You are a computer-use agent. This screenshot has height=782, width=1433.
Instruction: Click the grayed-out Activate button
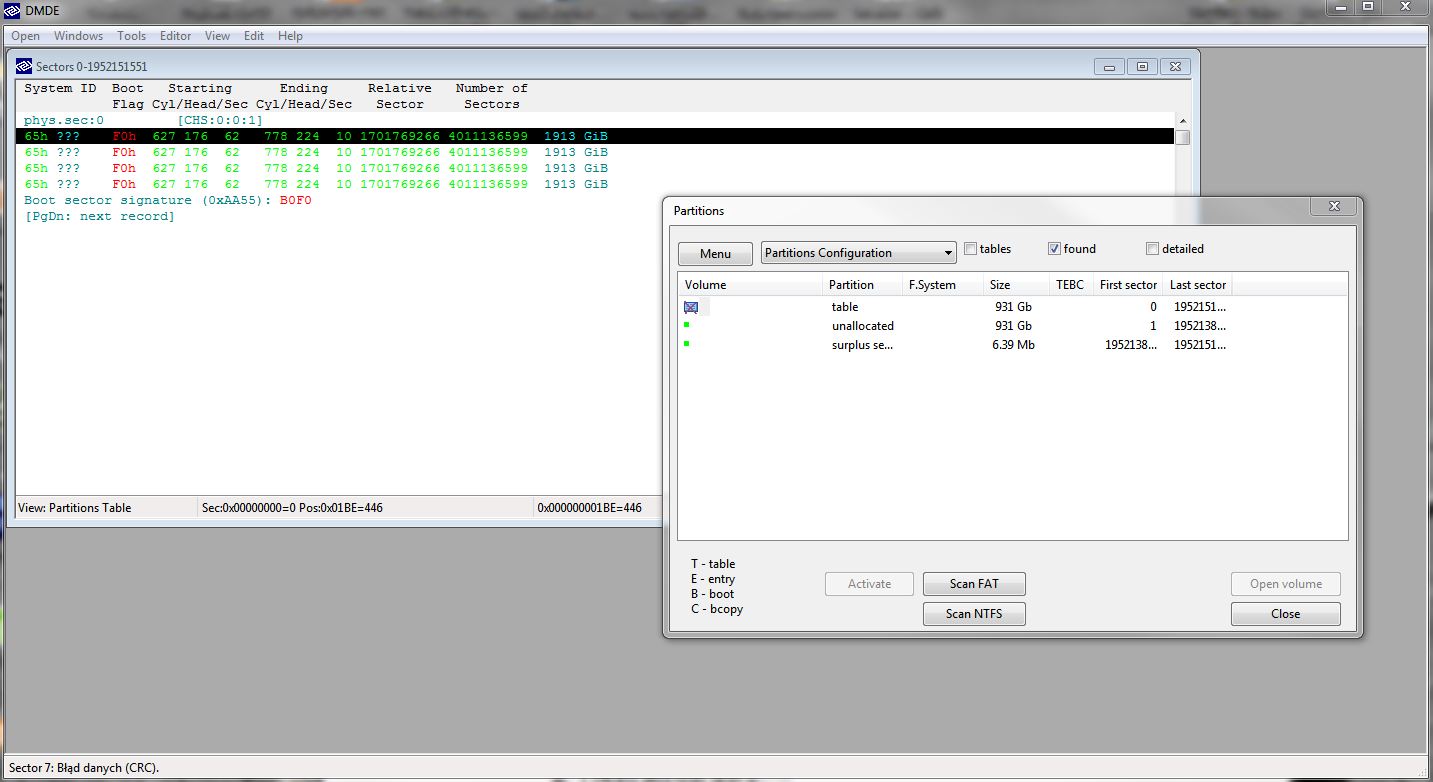pos(869,584)
